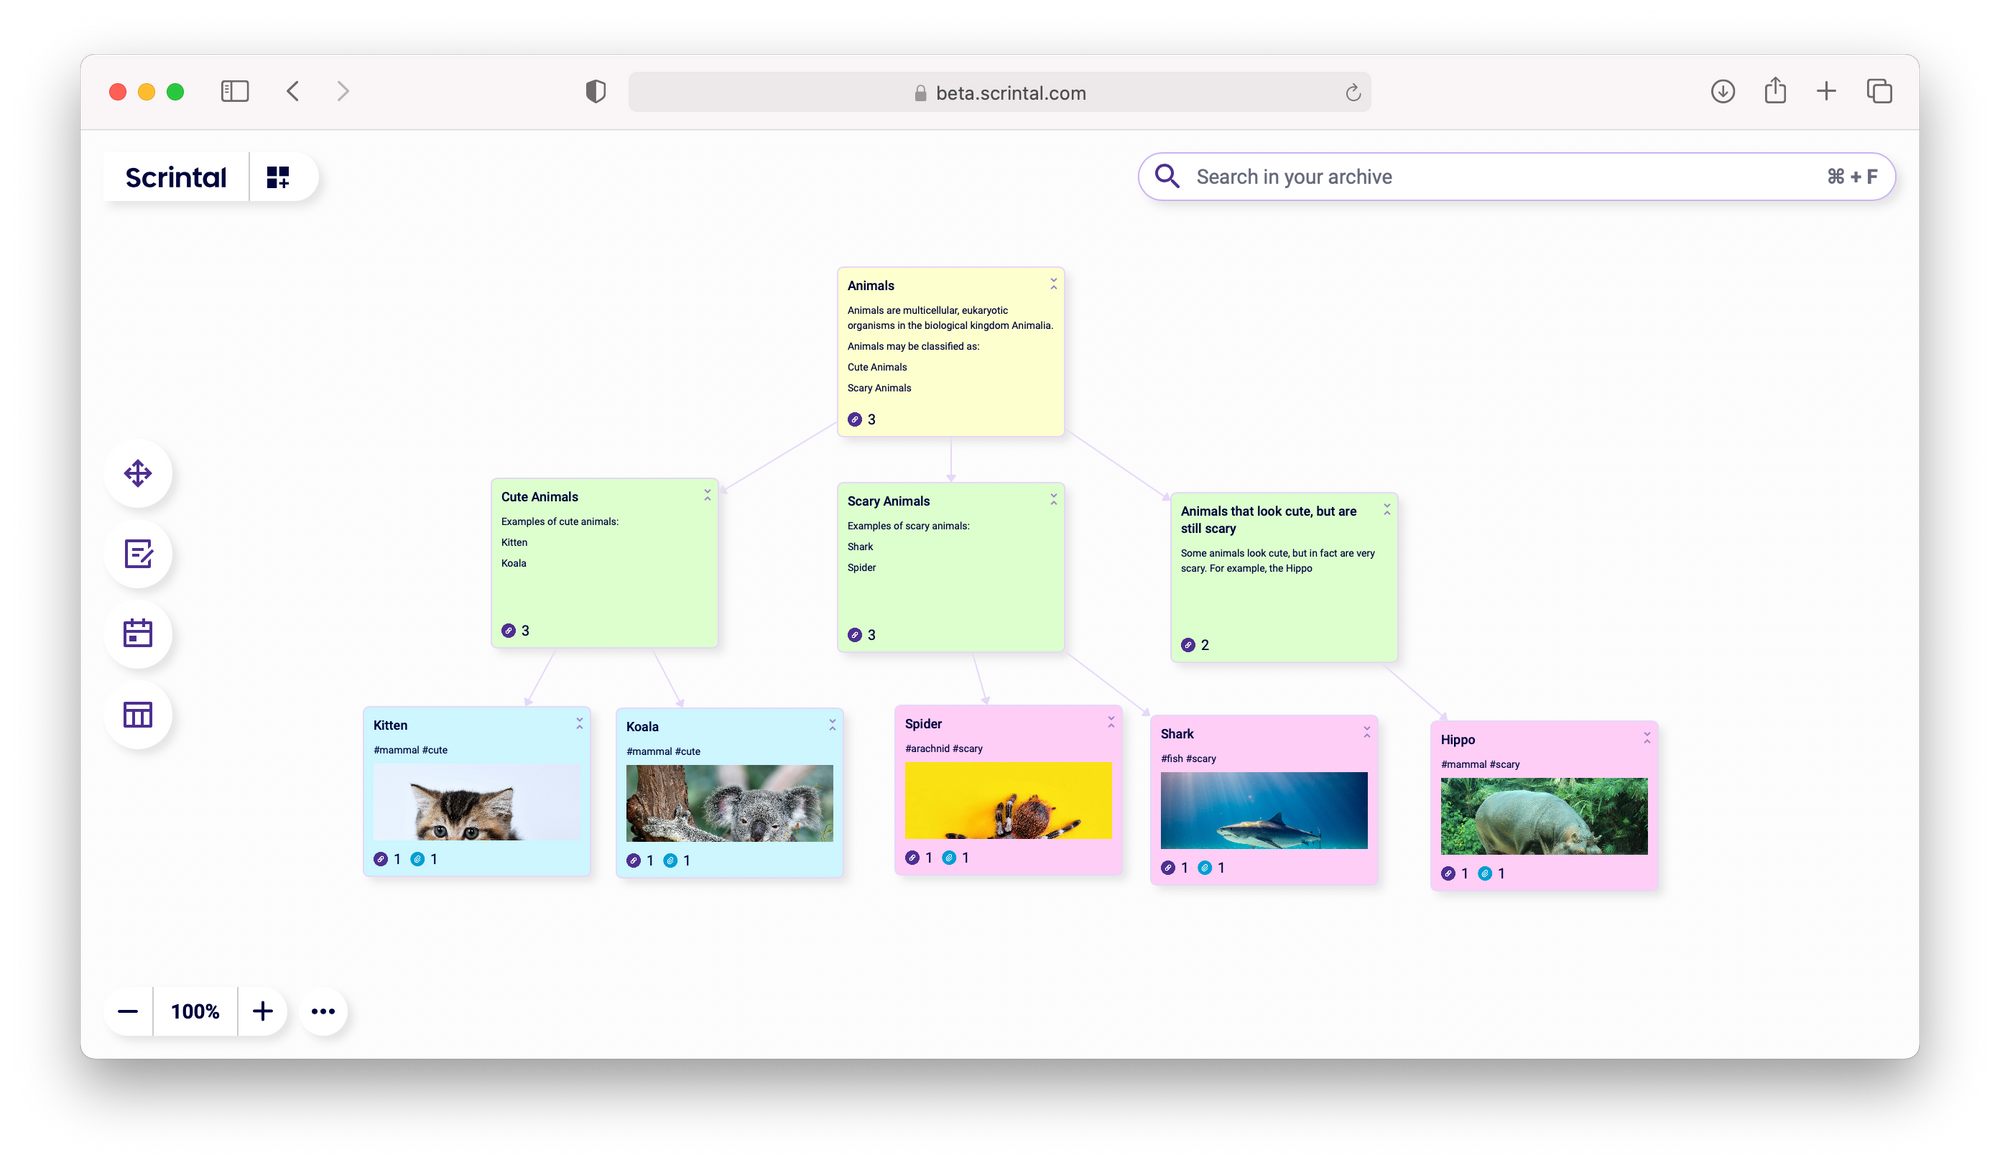Click the Search in your archive field

pyautogui.click(x=1500, y=177)
